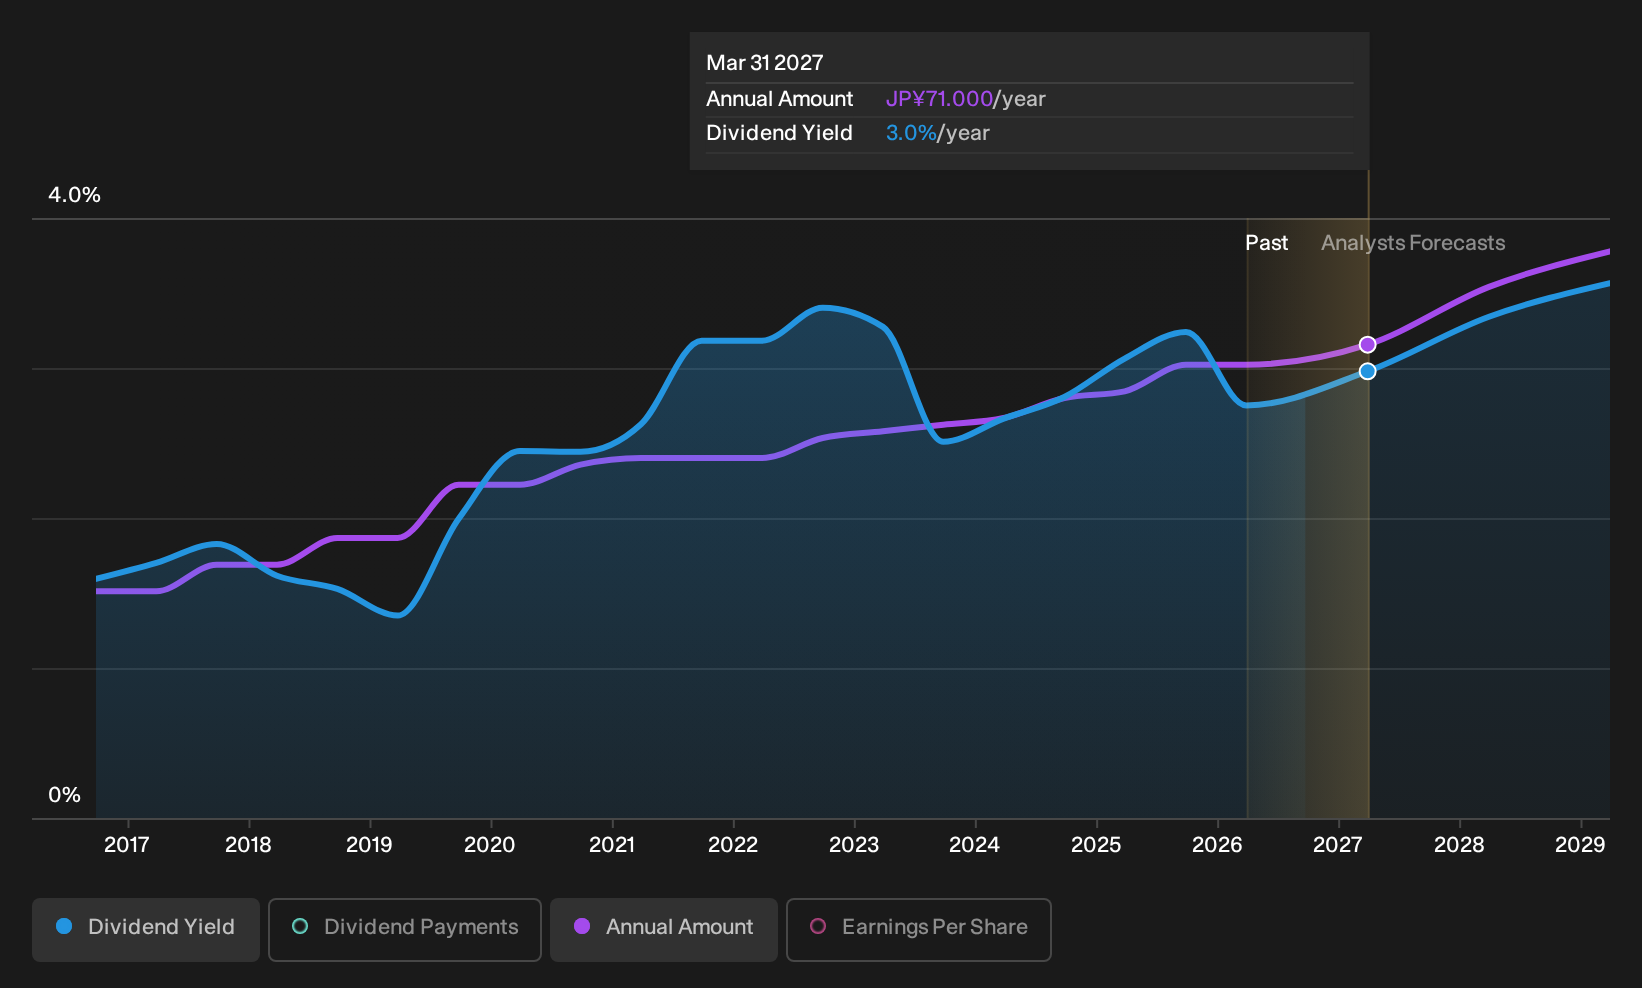
Task: Click the 2029 x-axis label
Action: pyautogui.click(x=1580, y=845)
